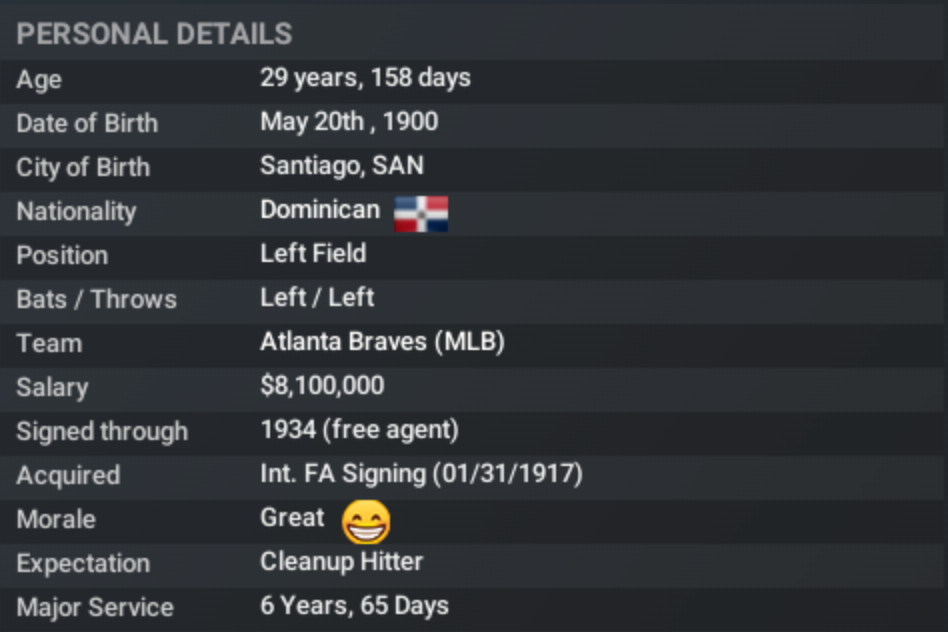Click the $8,100,000 salary value
Screen dimensions: 948x632
pos(322,386)
